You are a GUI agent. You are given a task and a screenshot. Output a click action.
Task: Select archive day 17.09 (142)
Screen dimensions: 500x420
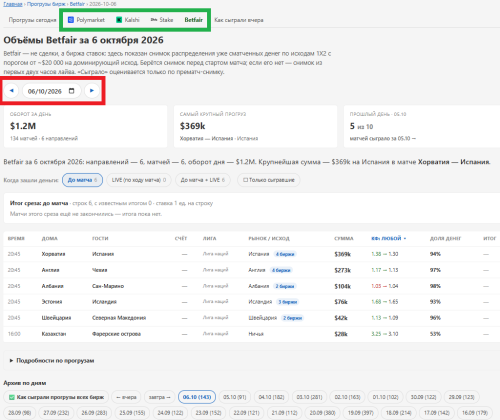(437, 413)
